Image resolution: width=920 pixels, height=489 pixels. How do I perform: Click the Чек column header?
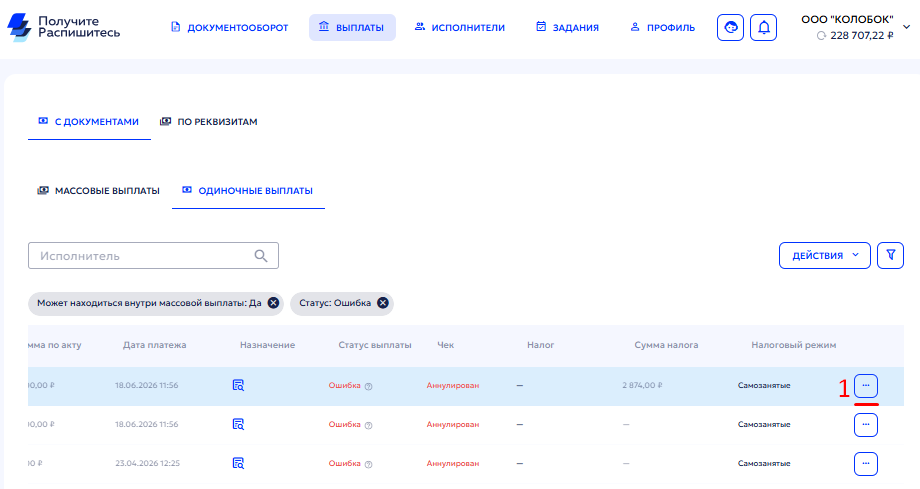click(x=445, y=345)
